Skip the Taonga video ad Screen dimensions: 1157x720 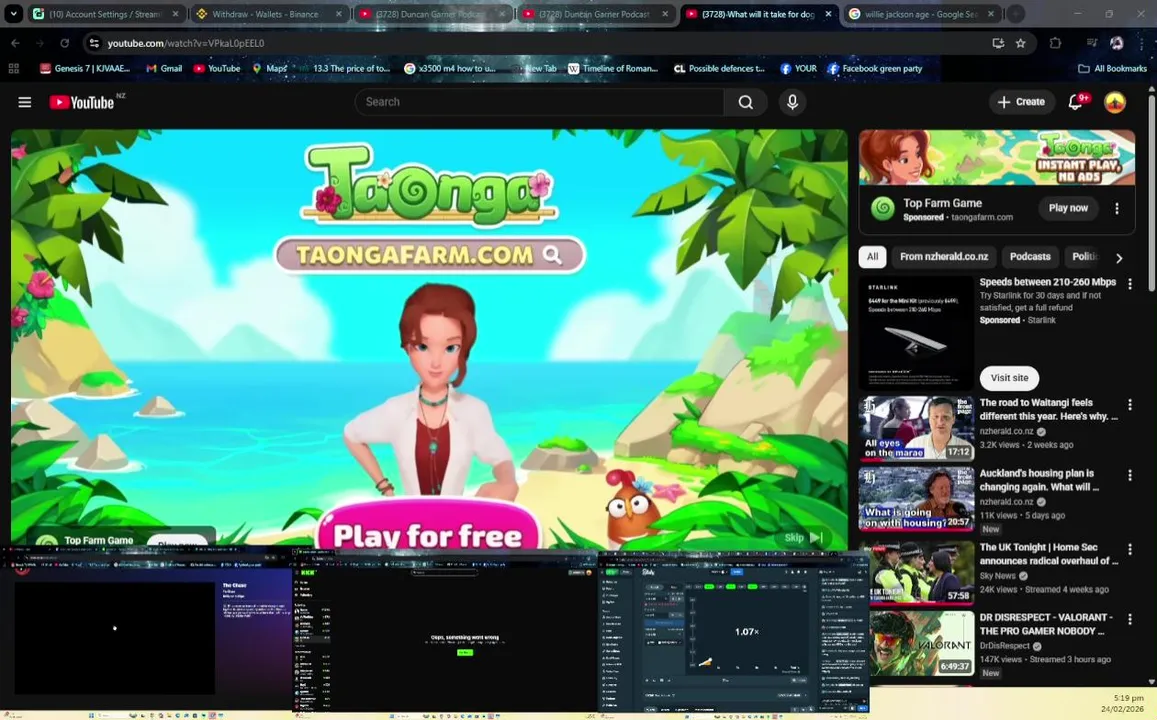[803, 538]
